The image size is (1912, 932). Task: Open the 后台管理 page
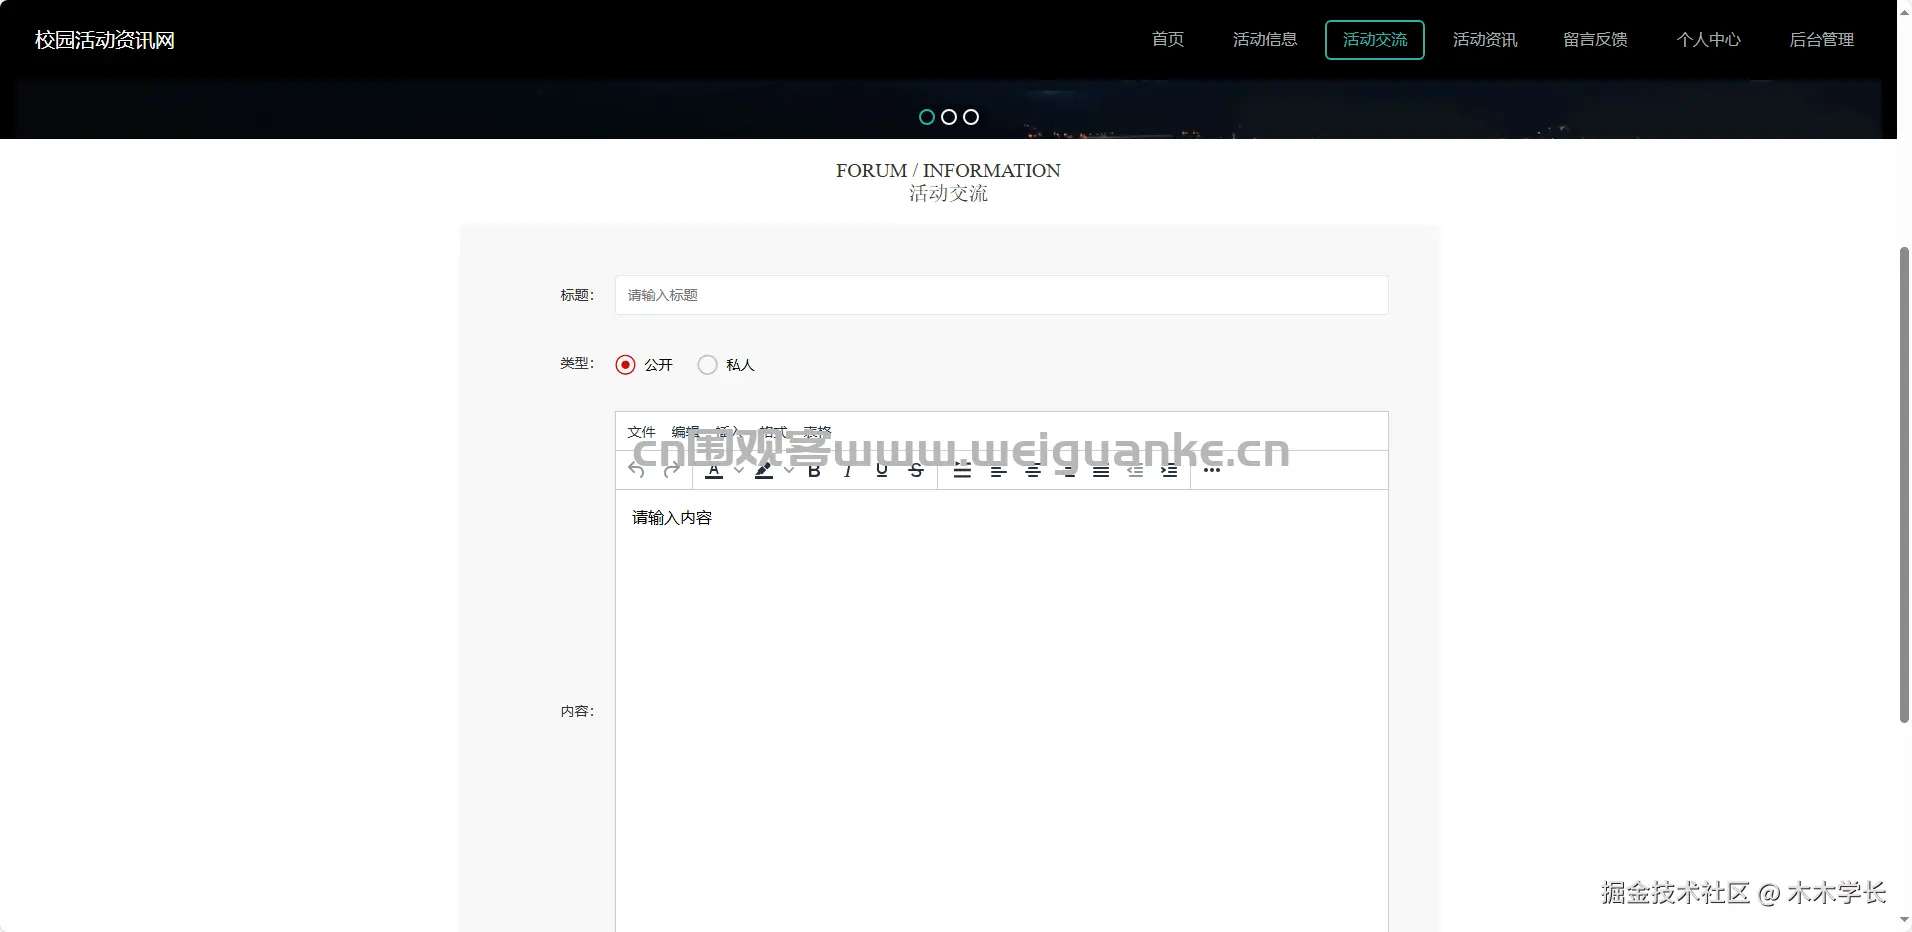pyautogui.click(x=1821, y=40)
